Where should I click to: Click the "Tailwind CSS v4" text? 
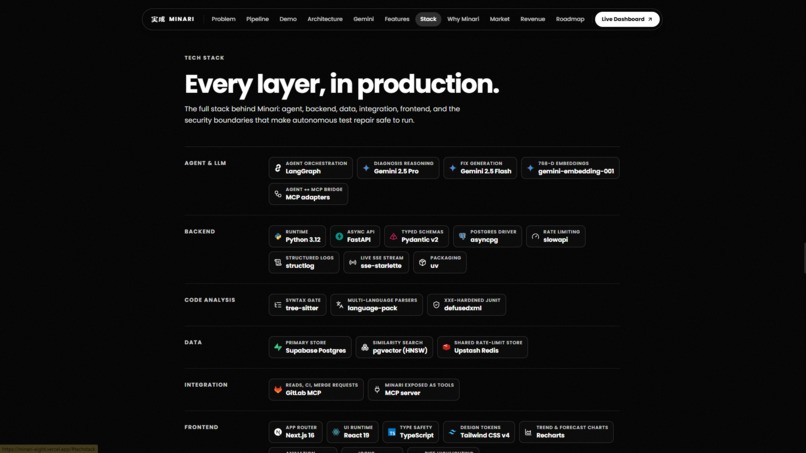485,436
